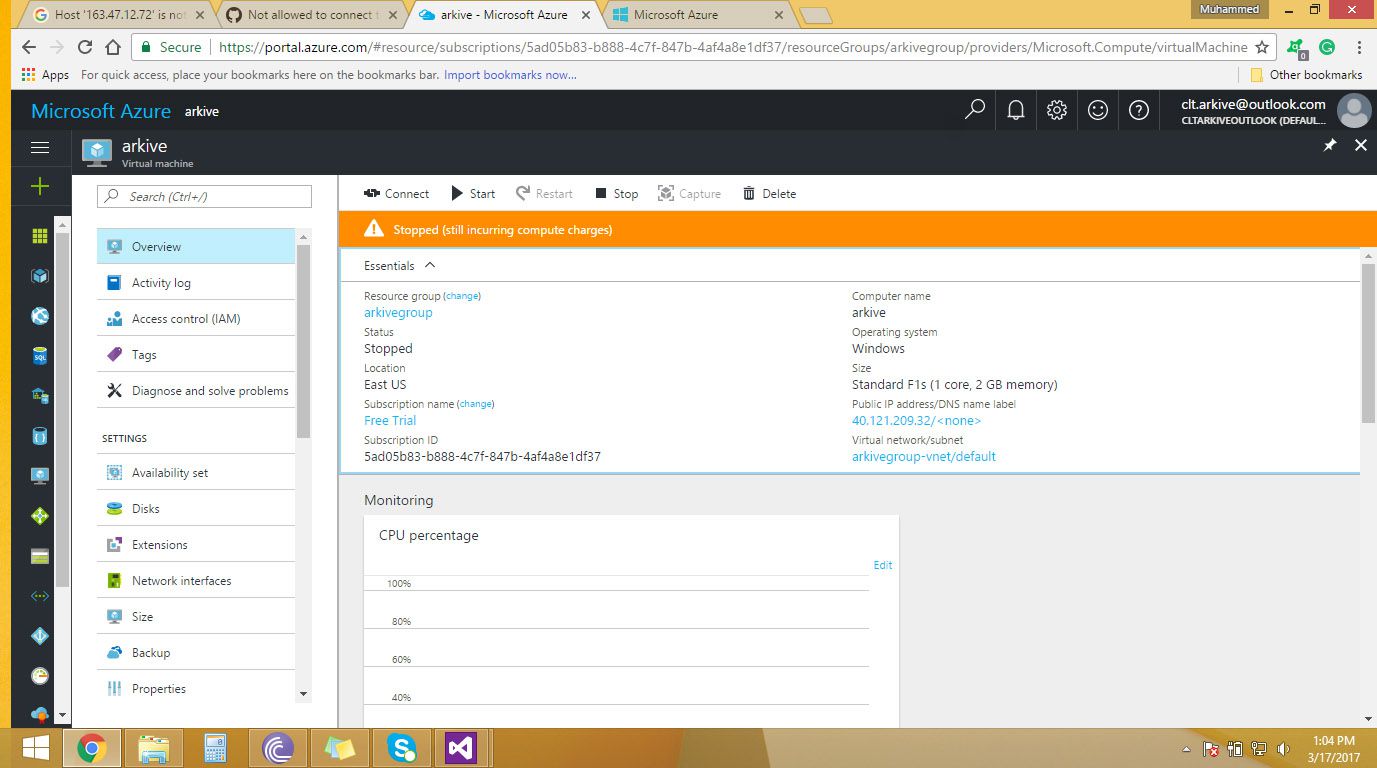Click Edit on CPU percentage chart
The width and height of the screenshot is (1377, 768).
pyautogui.click(x=882, y=565)
